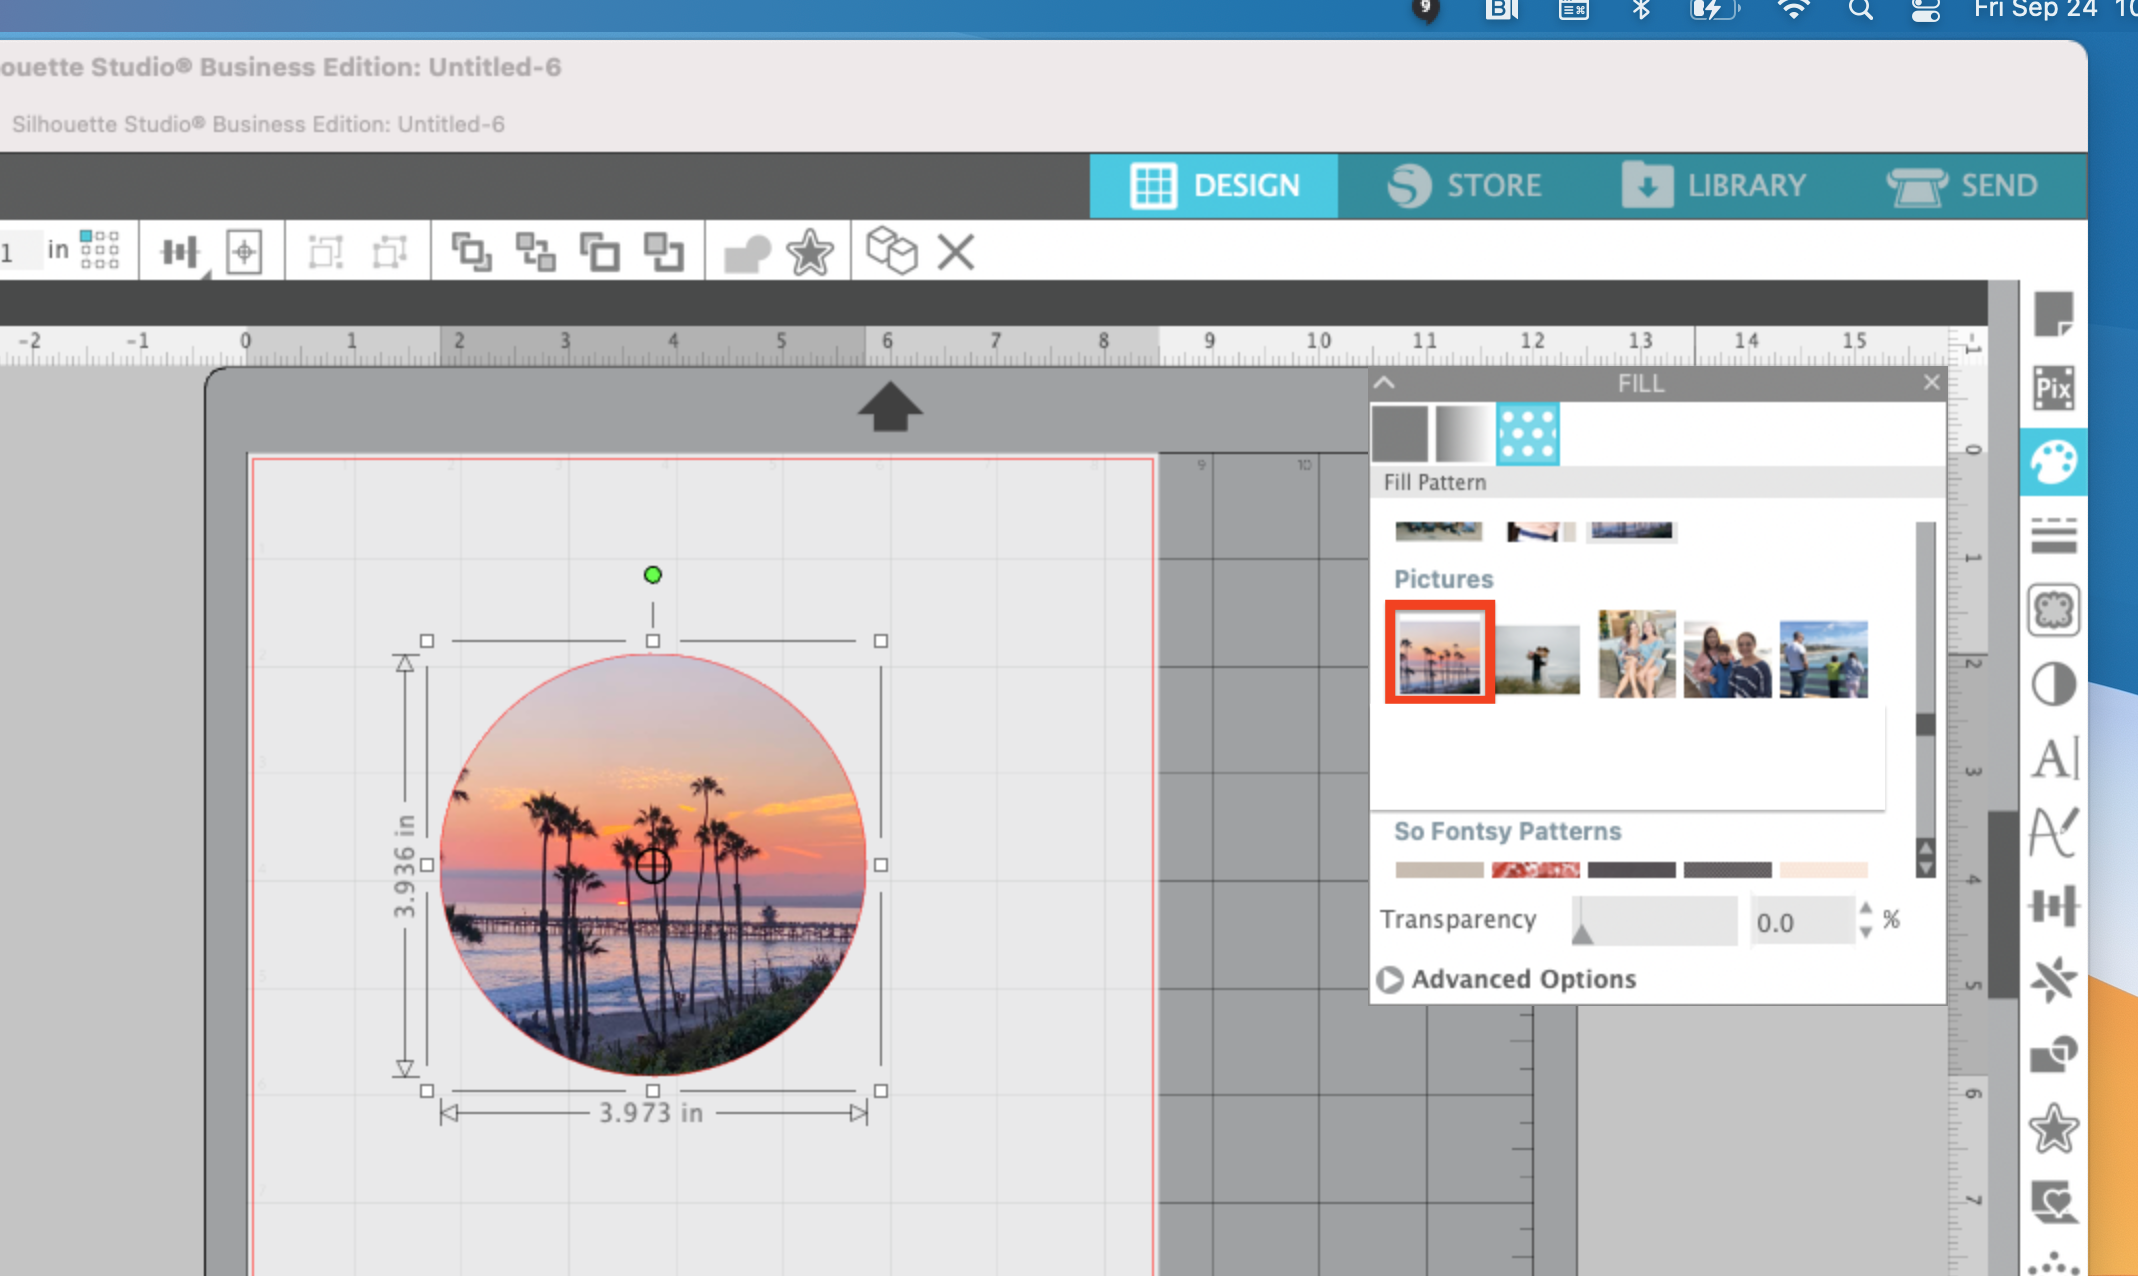
Task: Switch to pattern fill type
Action: (x=1528, y=434)
